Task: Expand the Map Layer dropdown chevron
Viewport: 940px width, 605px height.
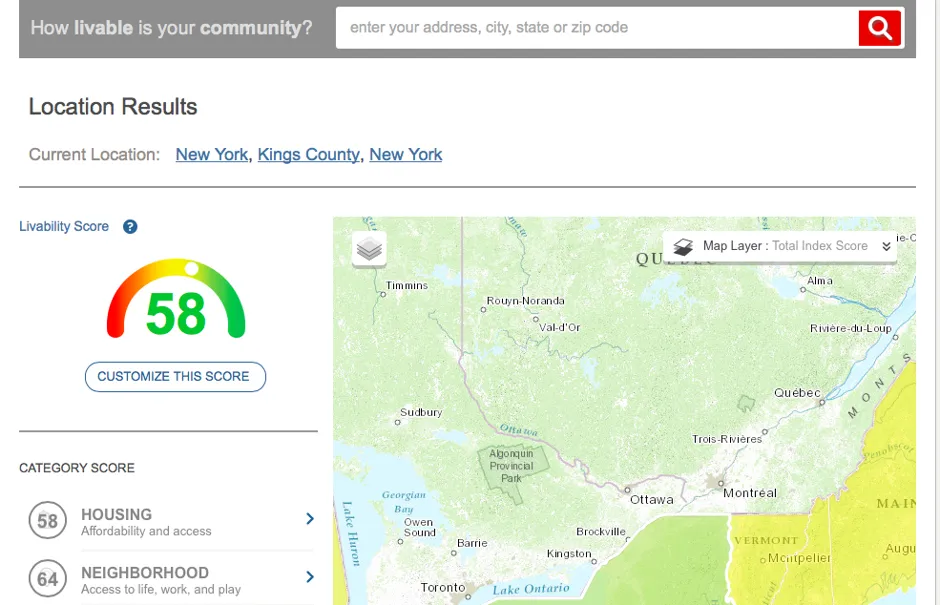Action: (886, 246)
